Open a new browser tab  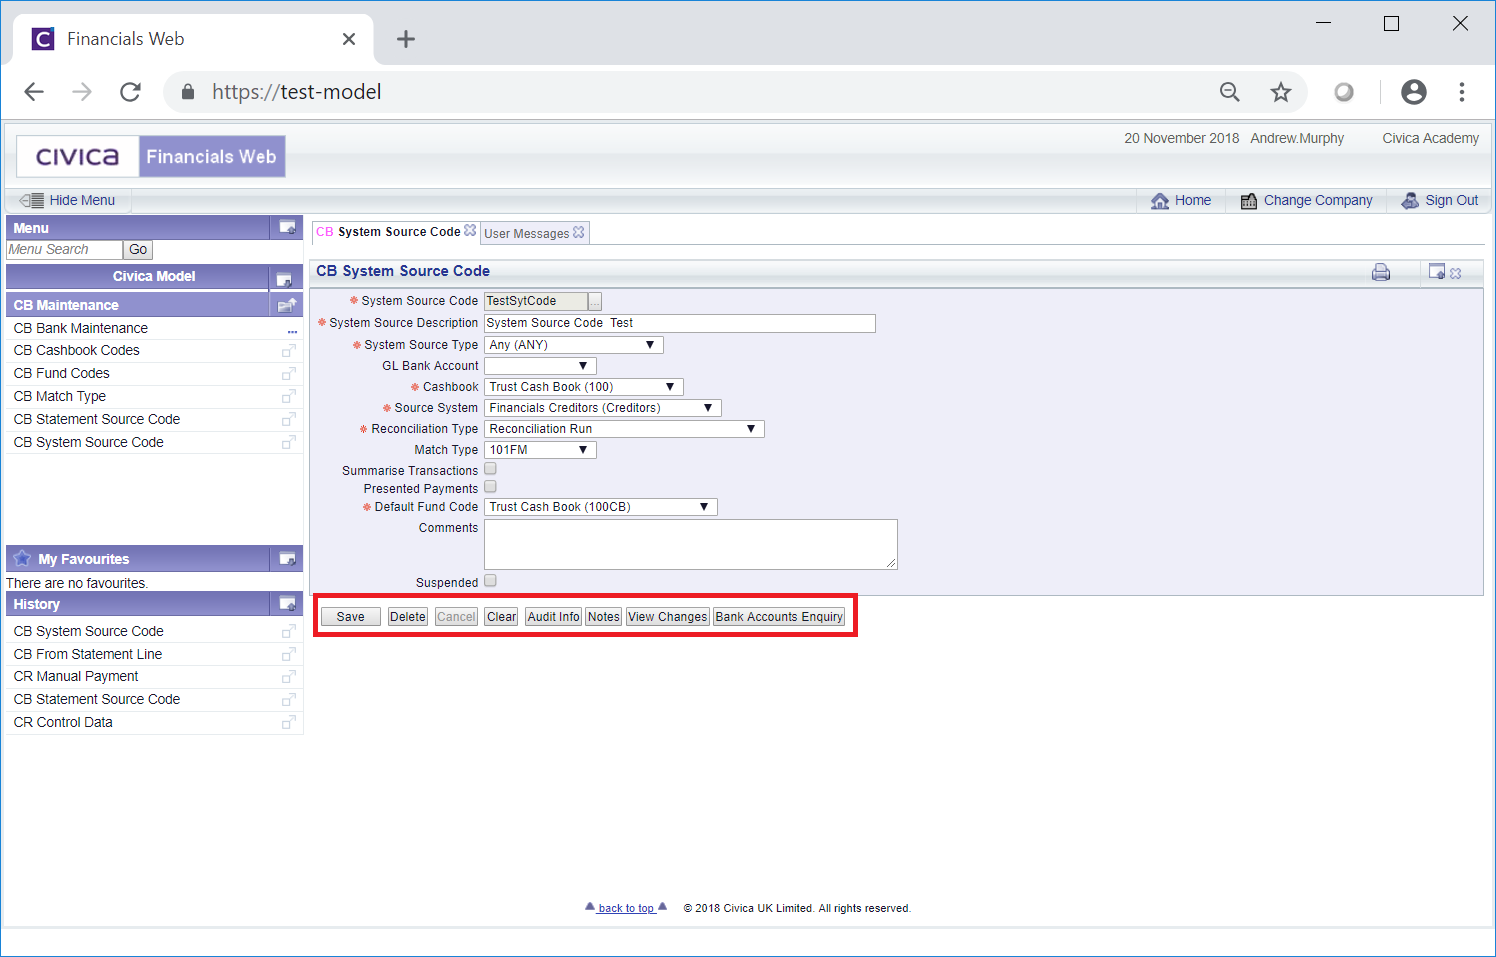pyautogui.click(x=405, y=39)
